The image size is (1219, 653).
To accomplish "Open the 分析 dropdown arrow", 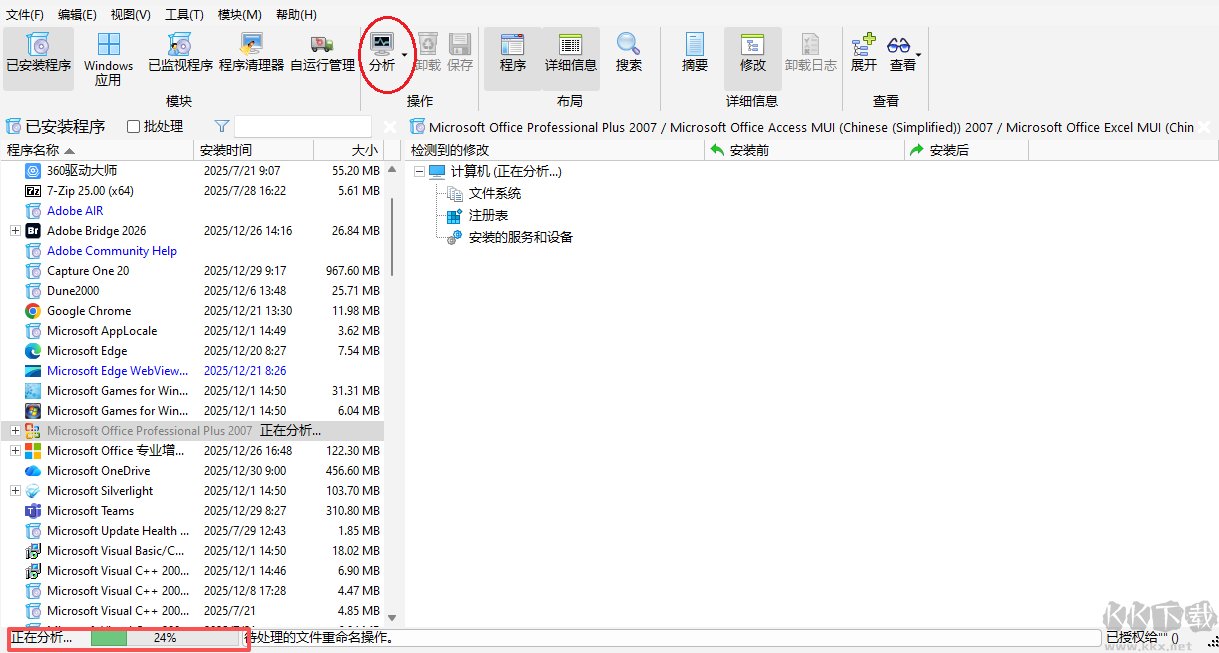I will tap(405, 55).
